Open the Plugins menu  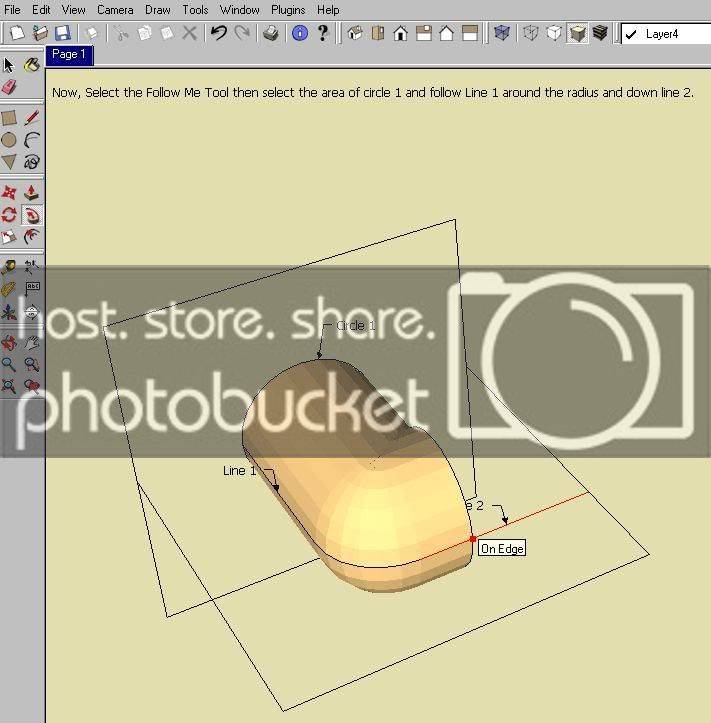point(288,10)
